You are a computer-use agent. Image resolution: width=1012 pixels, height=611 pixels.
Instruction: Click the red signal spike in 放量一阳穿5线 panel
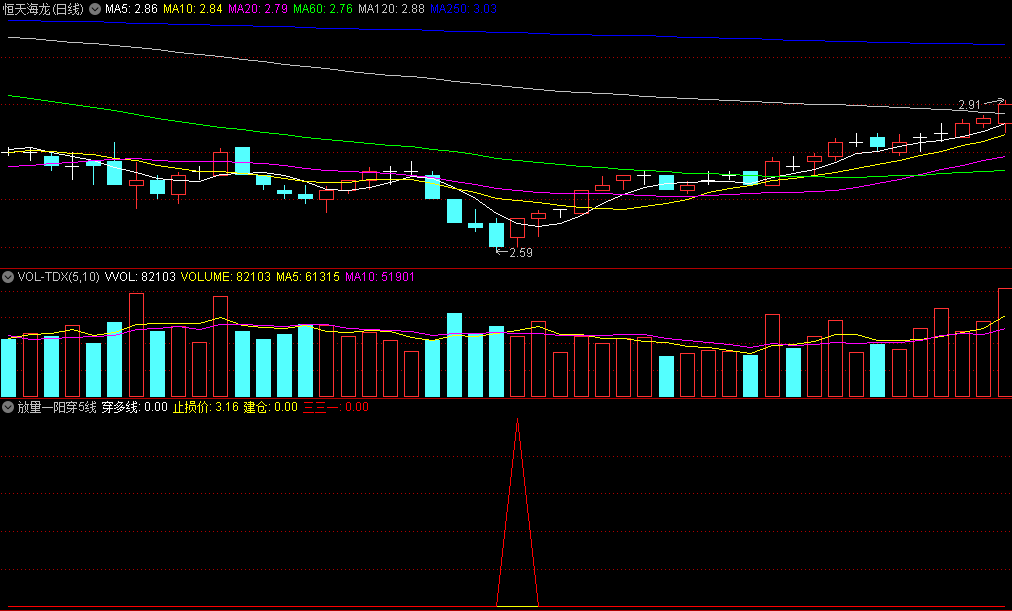pos(517,513)
